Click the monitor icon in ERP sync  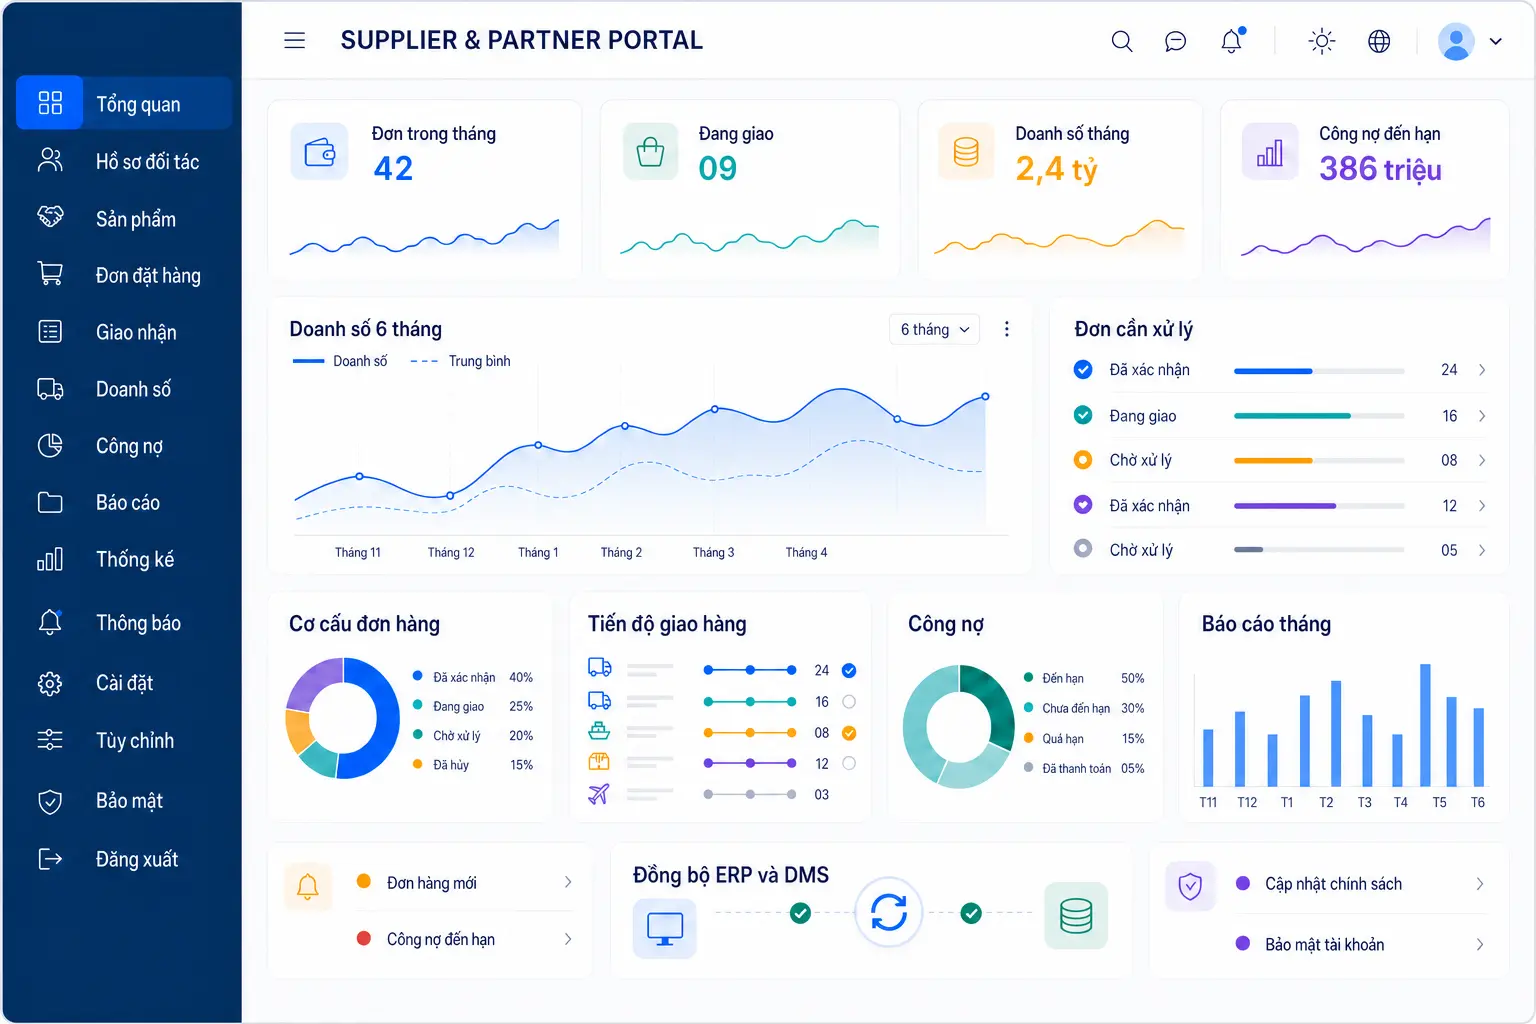[665, 928]
